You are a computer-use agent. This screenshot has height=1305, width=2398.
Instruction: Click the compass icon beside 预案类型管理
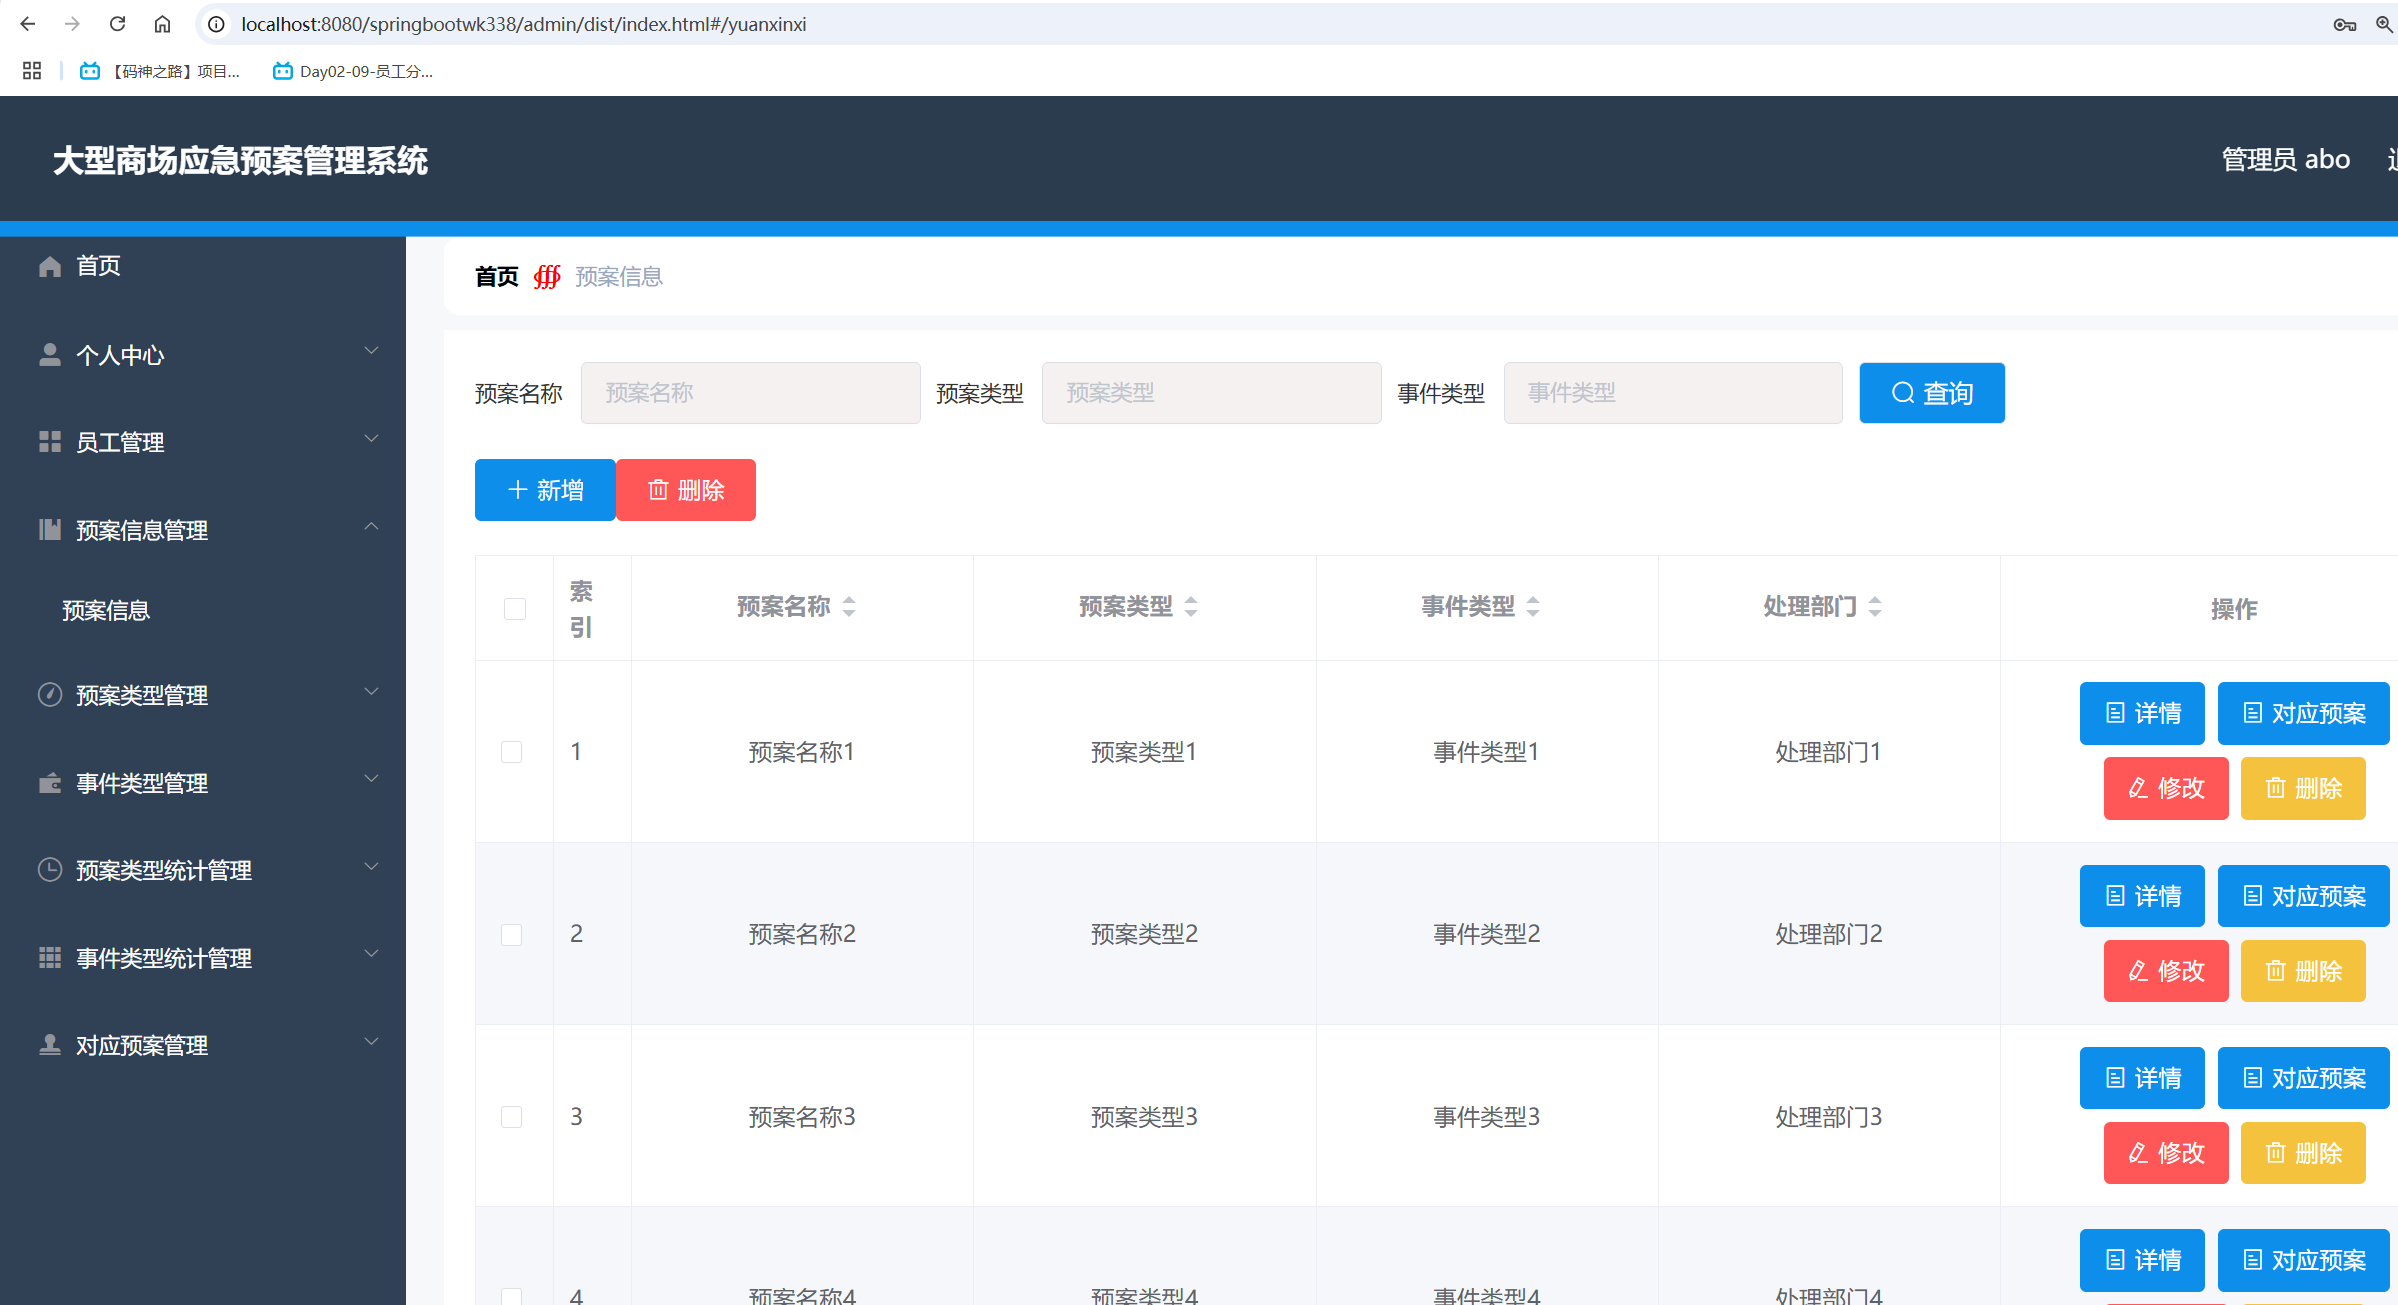[x=50, y=695]
